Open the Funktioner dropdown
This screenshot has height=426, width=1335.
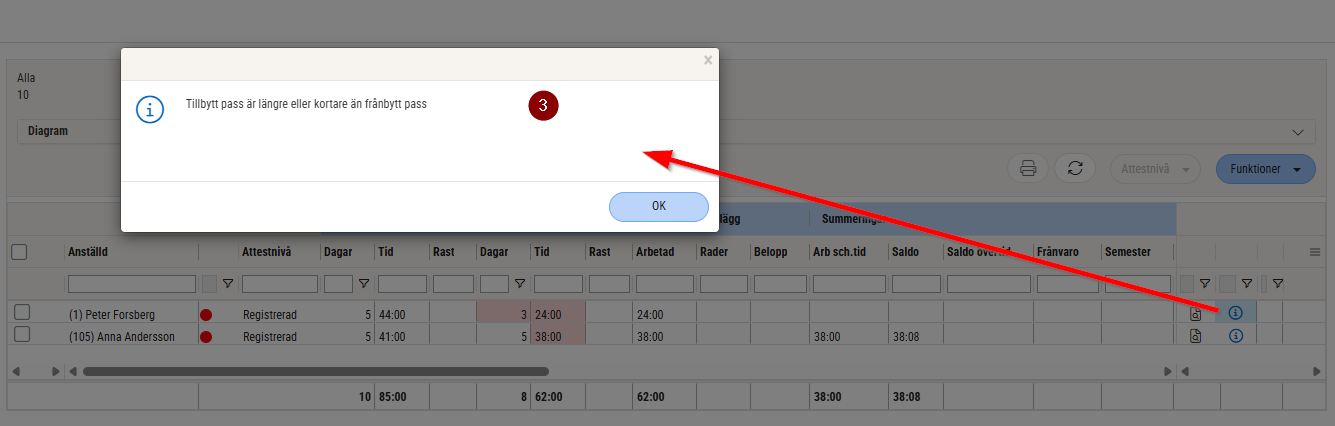tap(1265, 169)
